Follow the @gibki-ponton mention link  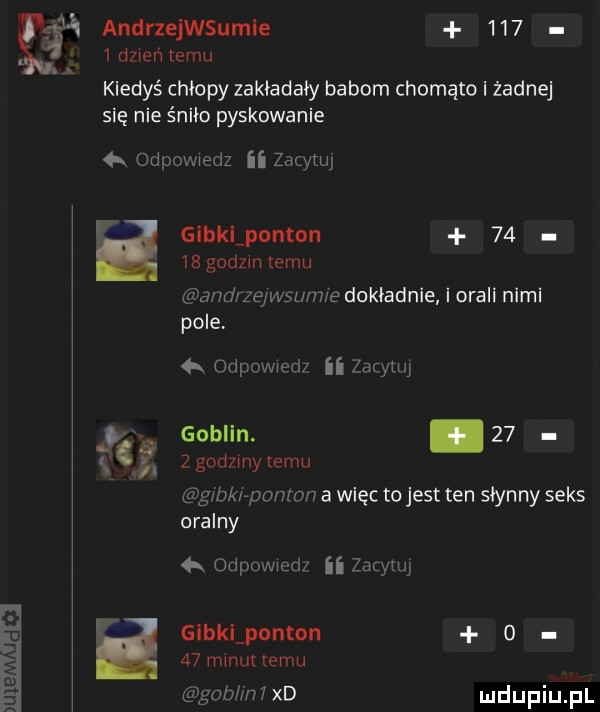[248, 495]
